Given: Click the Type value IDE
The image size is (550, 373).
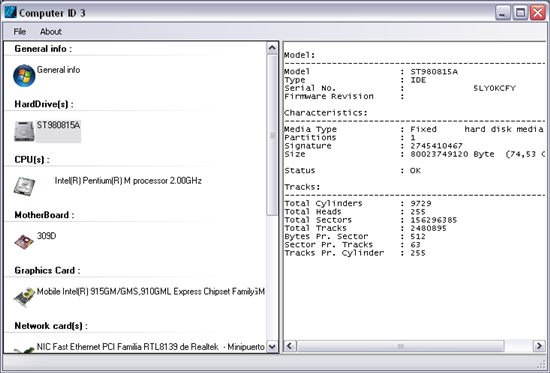Looking at the screenshot, I should (418, 80).
